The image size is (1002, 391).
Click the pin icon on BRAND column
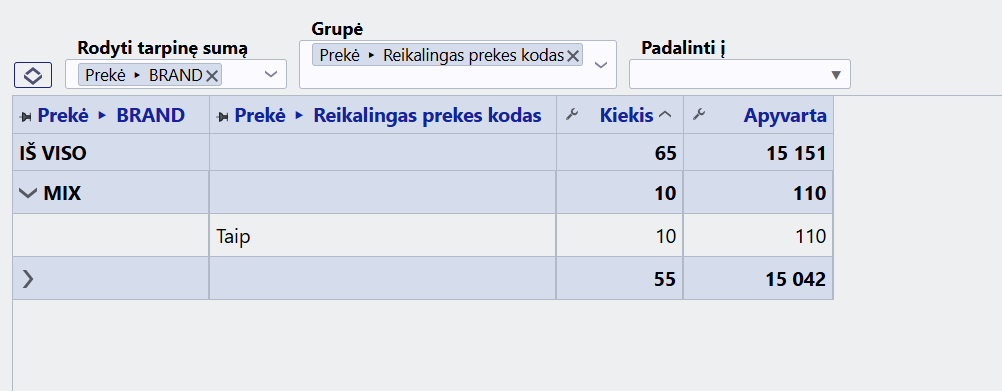27,116
